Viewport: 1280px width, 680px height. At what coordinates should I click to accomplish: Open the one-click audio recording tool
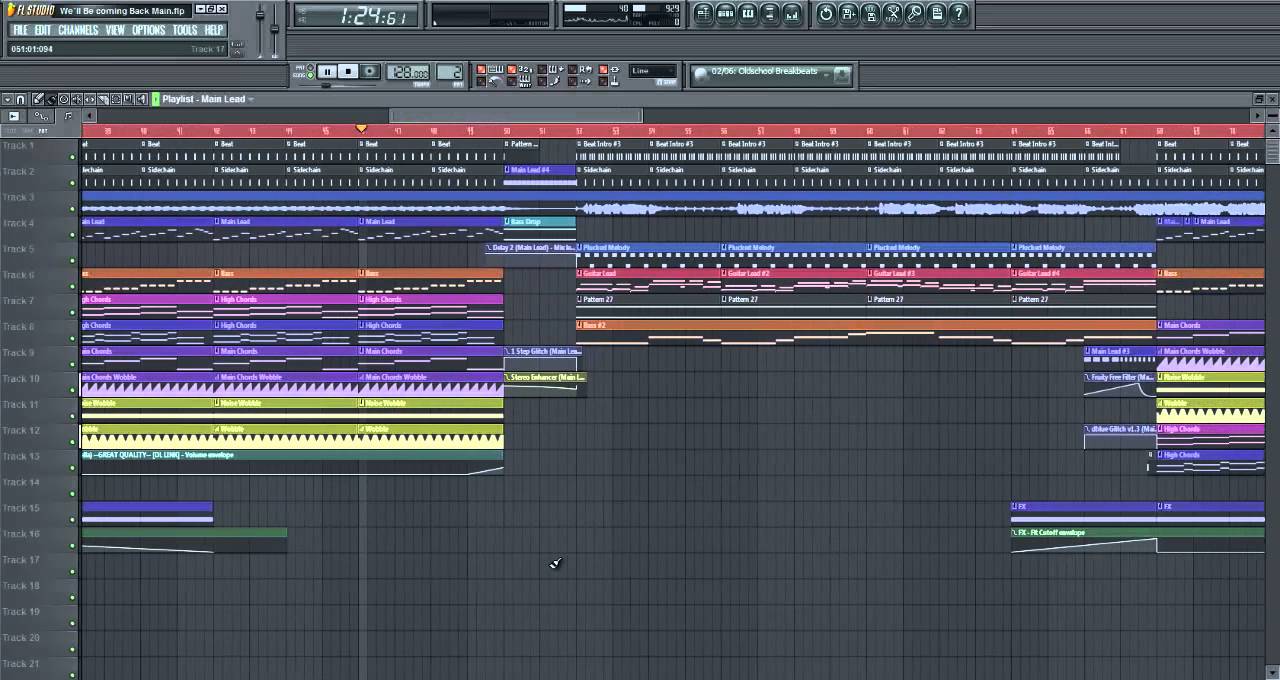(915, 13)
